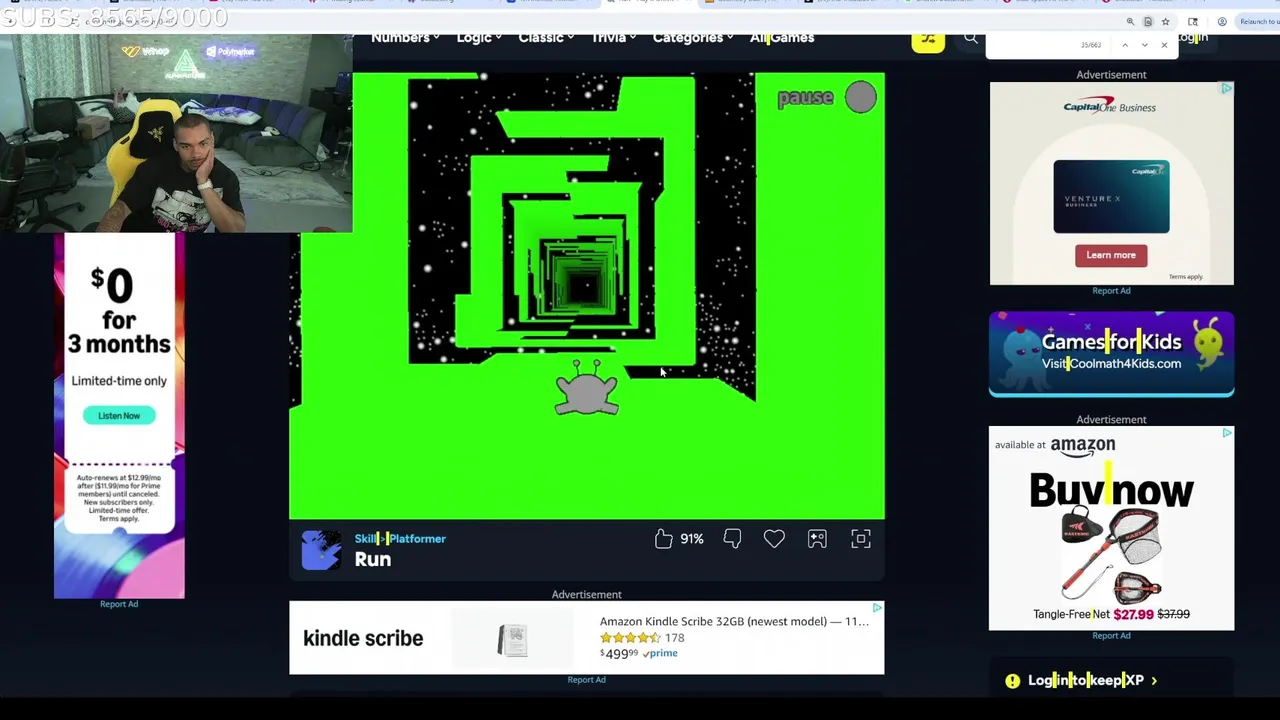Viewport: 1280px width, 720px height.
Task: Expand the Trivia menu dropdown
Action: 614,37
